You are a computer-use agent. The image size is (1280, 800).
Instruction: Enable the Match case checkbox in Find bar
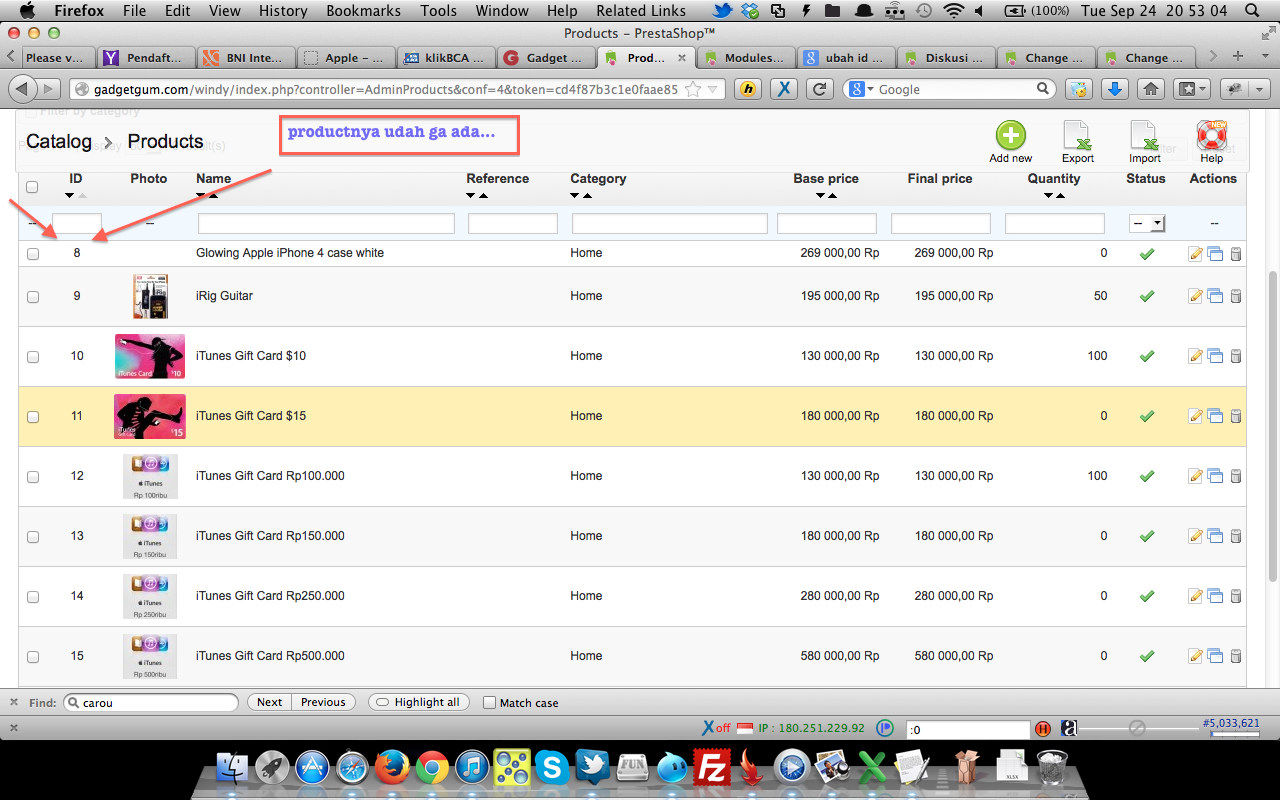click(x=489, y=703)
